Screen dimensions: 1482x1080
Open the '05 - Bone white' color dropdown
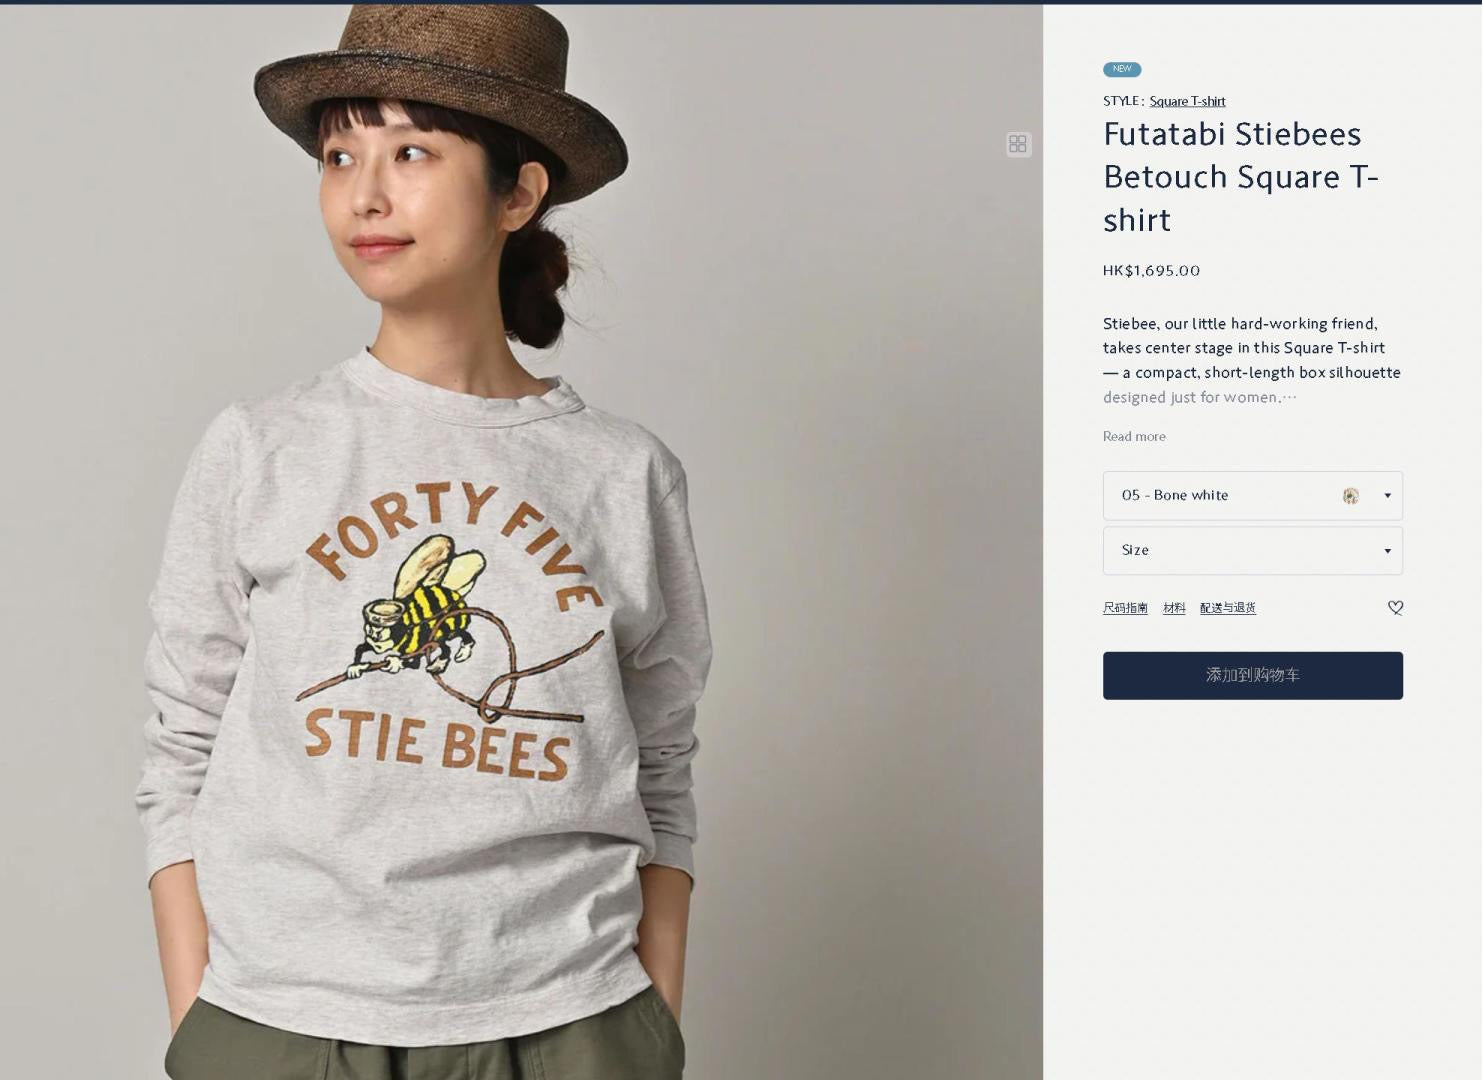click(x=1230, y=496)
